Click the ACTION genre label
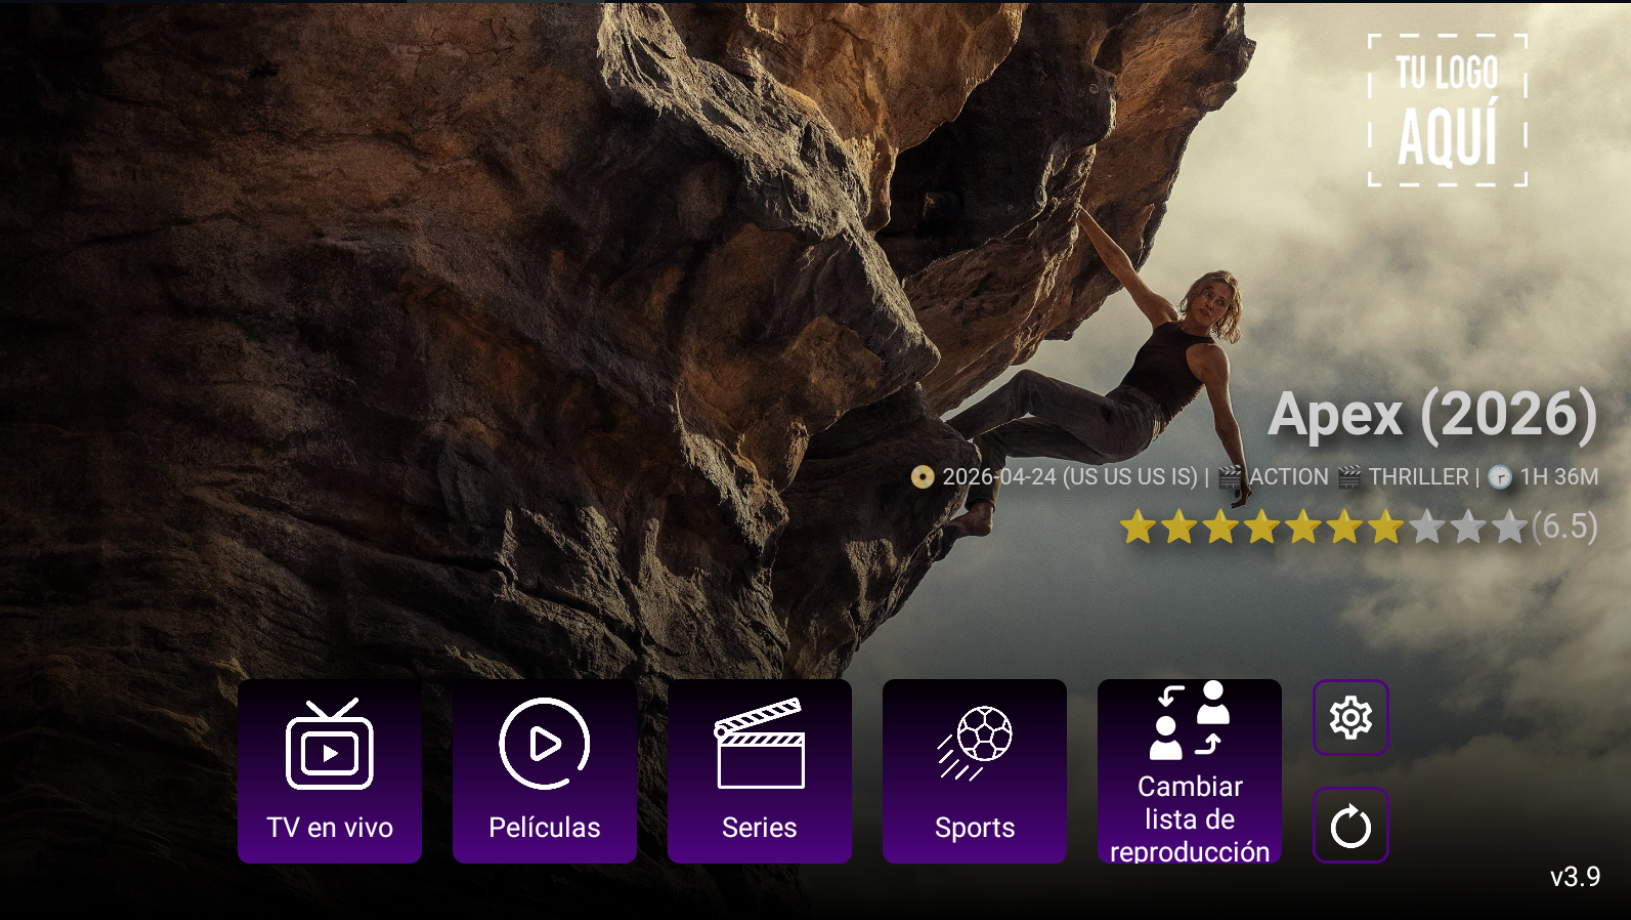Viewport: 1631px width, 920px height. pyautogui.click(x=1290, y=477)
